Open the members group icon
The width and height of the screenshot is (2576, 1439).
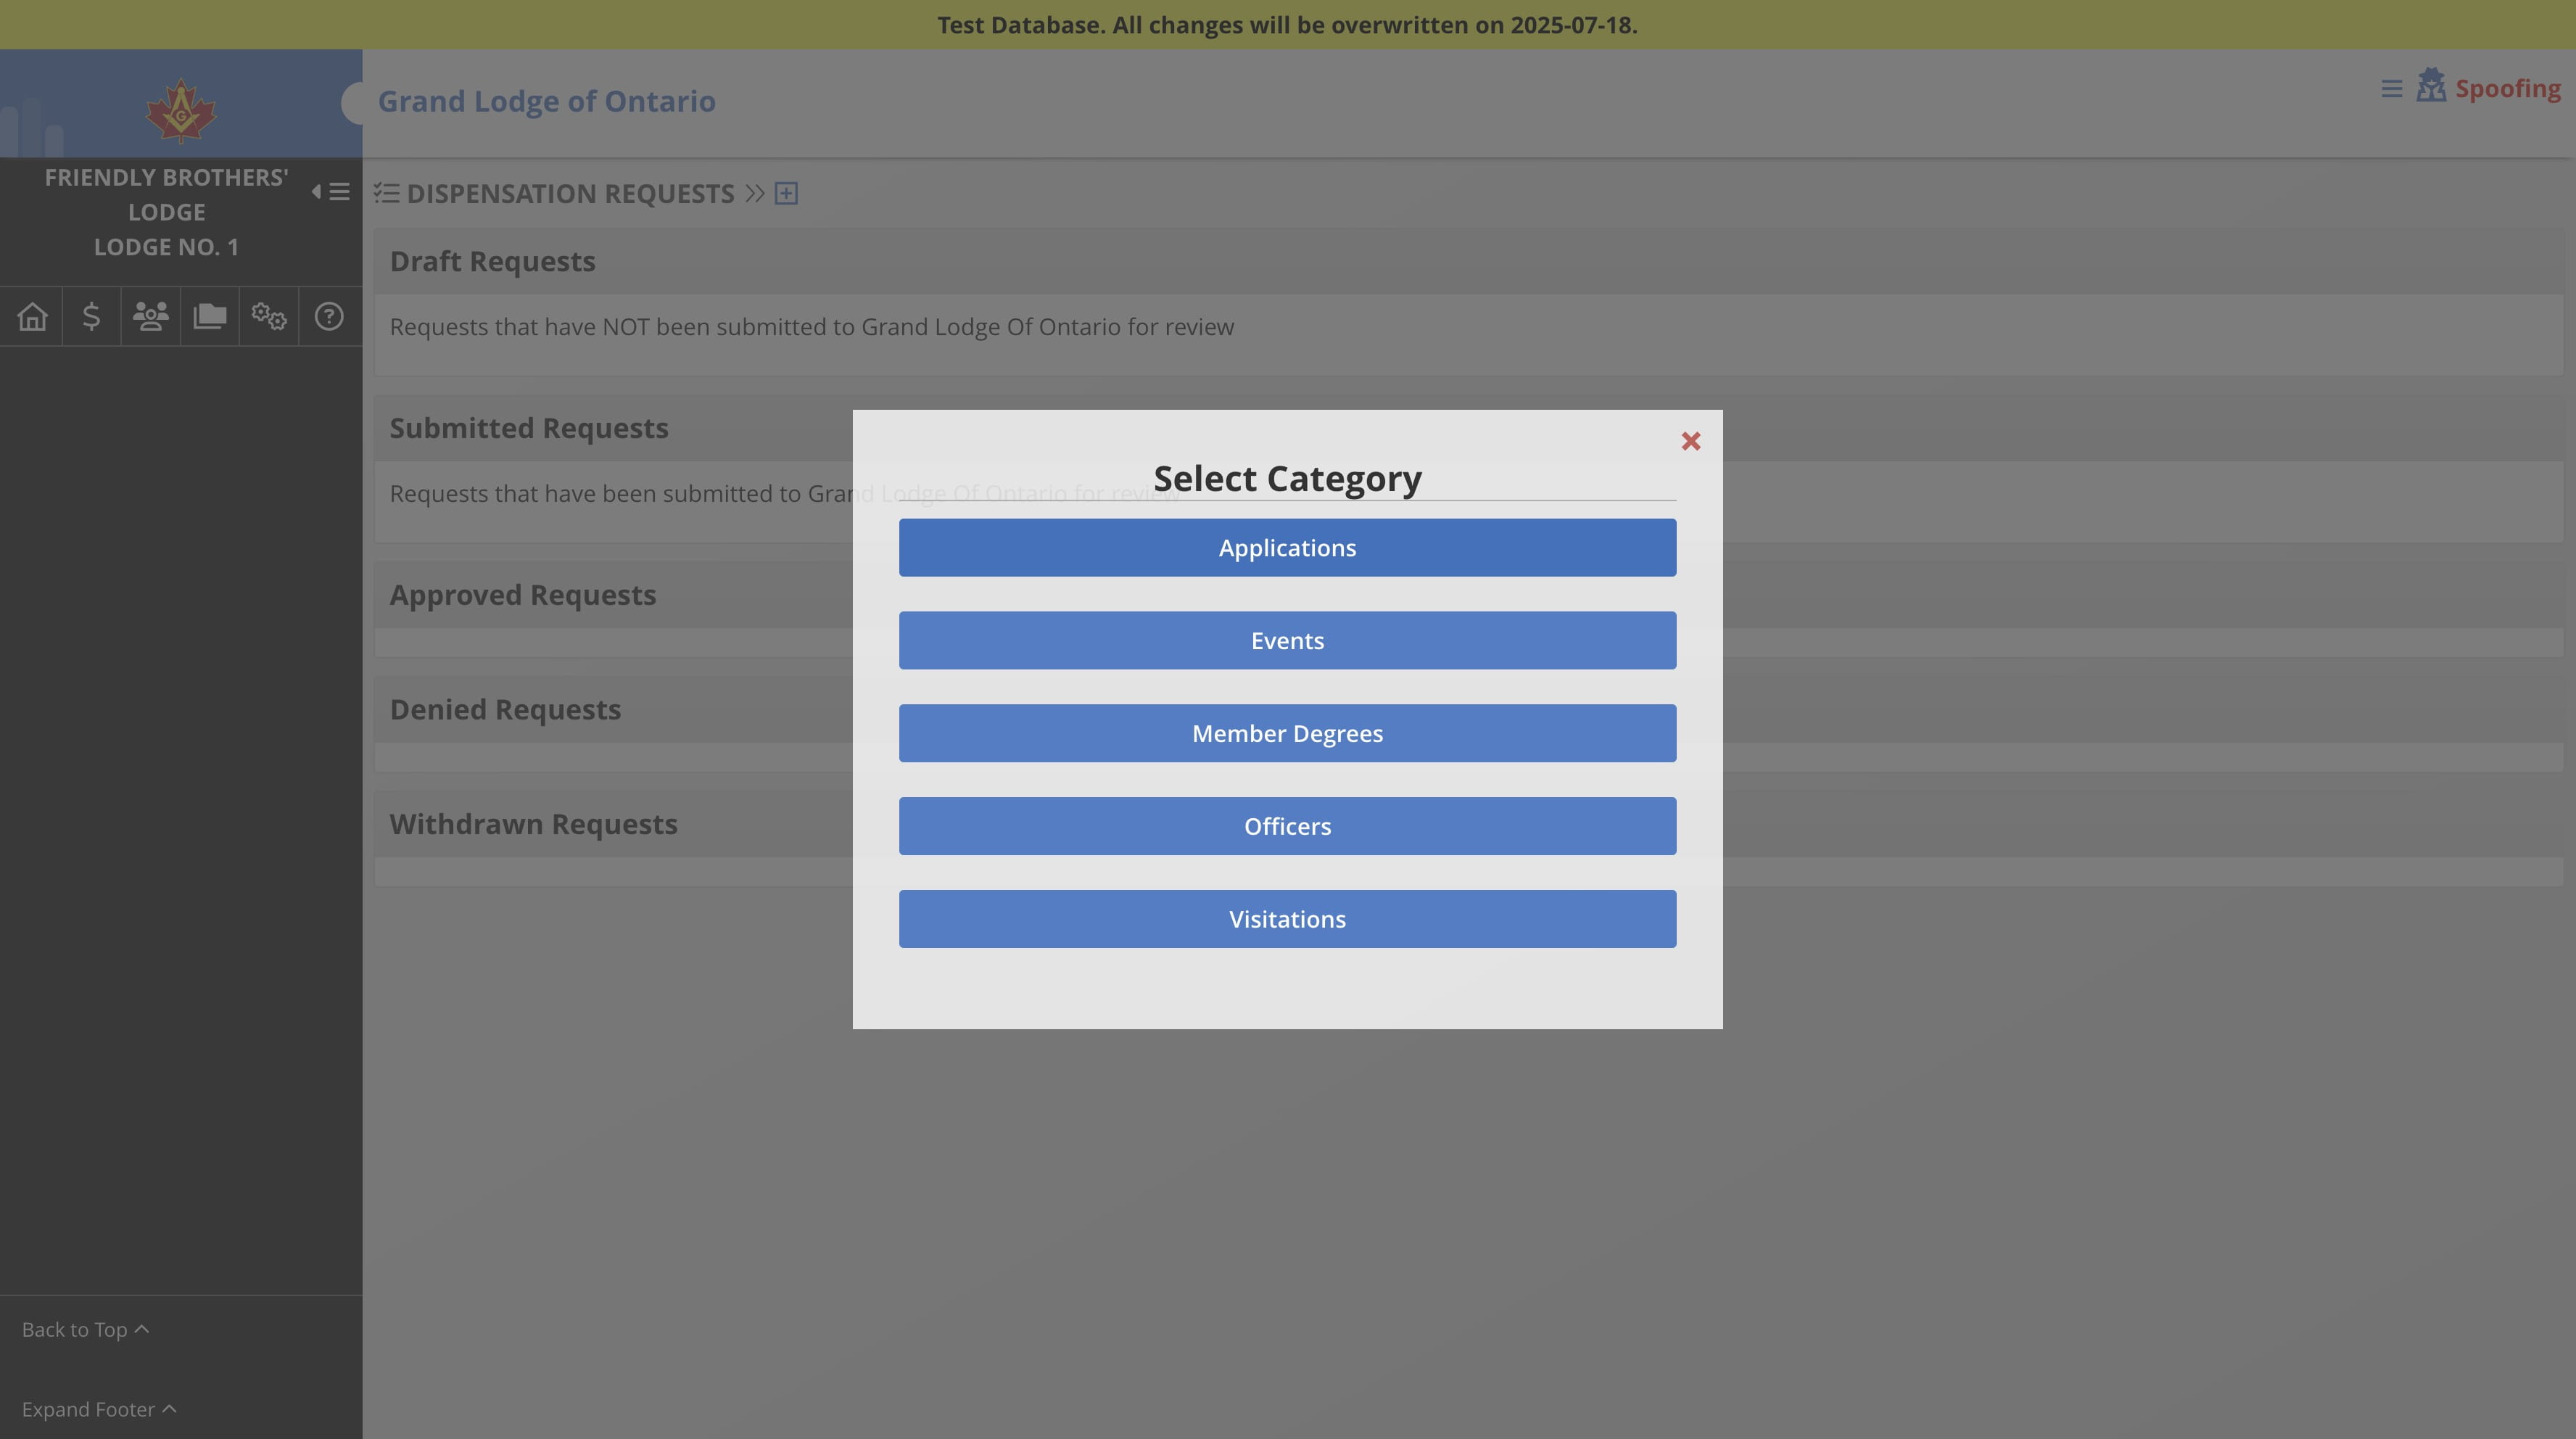[x=150, y=316]
